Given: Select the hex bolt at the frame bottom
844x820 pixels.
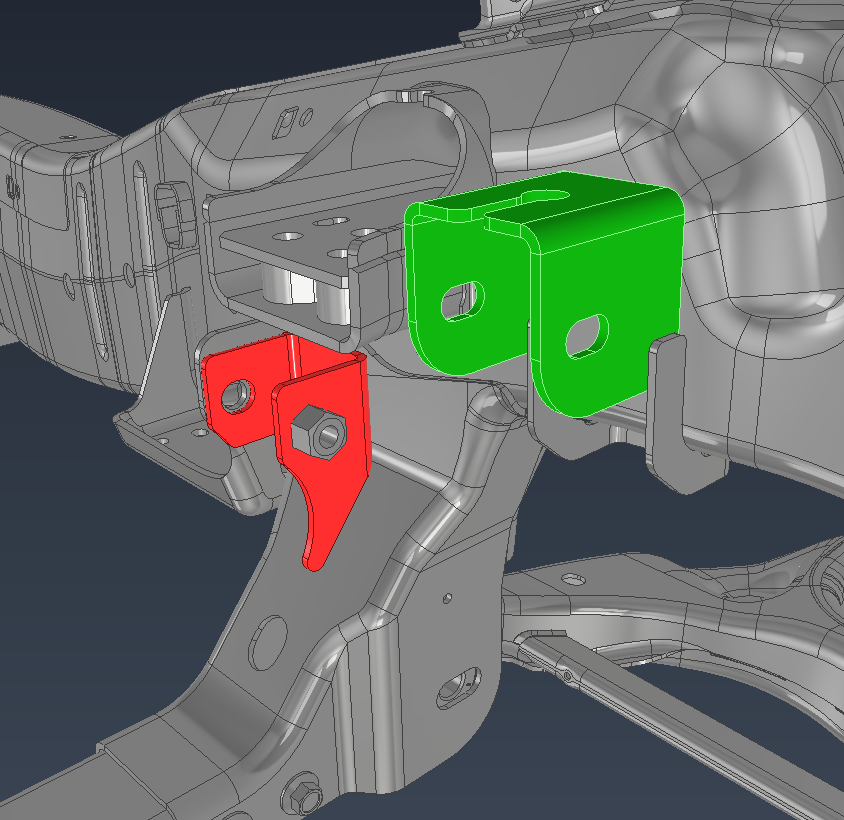Looking at the screenshot, I should tap(302, 795).
